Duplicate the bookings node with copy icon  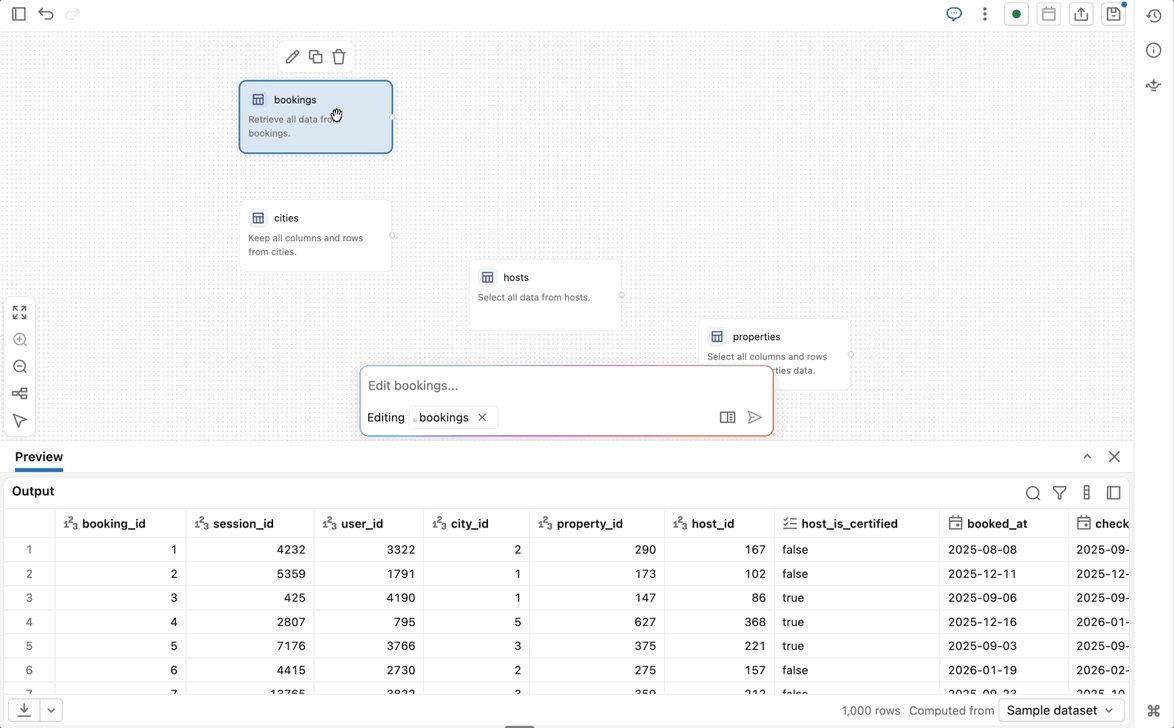(315, 57)
